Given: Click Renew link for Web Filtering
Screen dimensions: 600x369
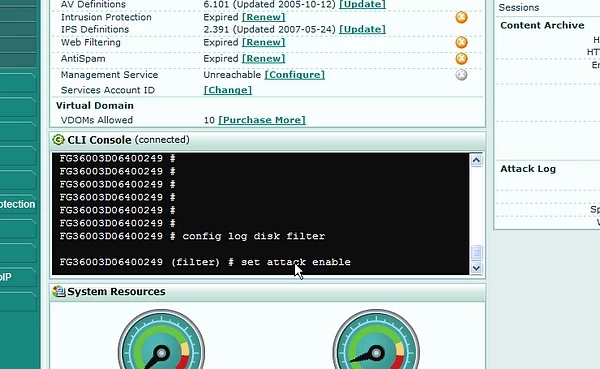Looking at the screenshot, I should (x=264, y=42).
